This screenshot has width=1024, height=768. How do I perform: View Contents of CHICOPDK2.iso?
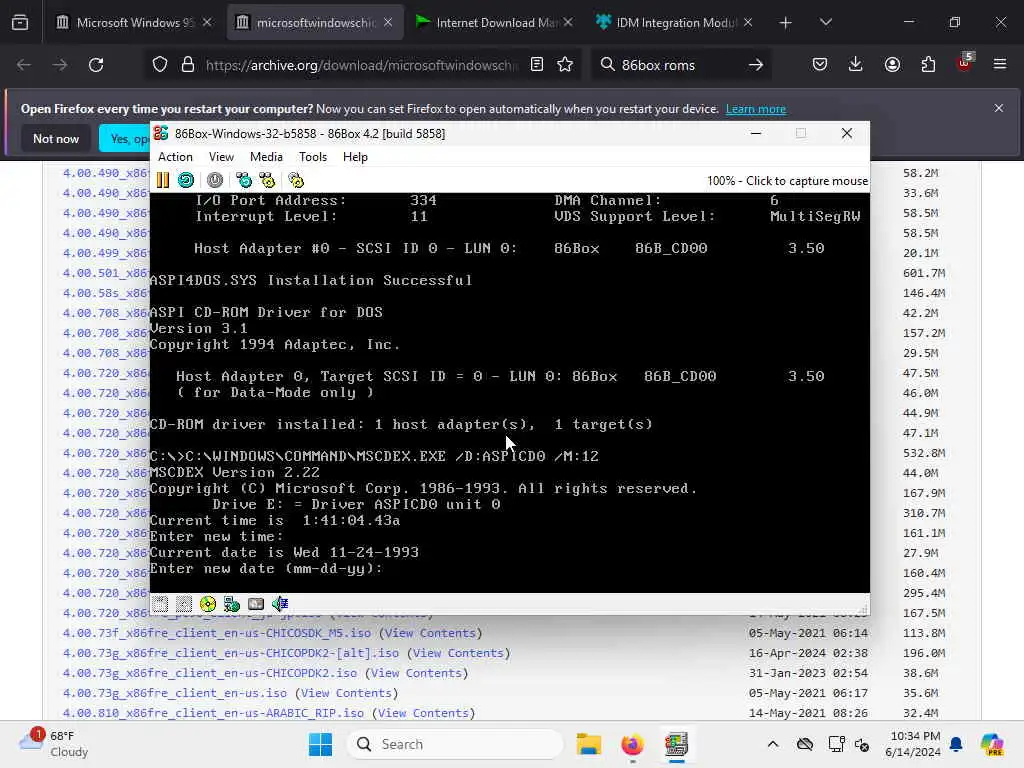416,673
